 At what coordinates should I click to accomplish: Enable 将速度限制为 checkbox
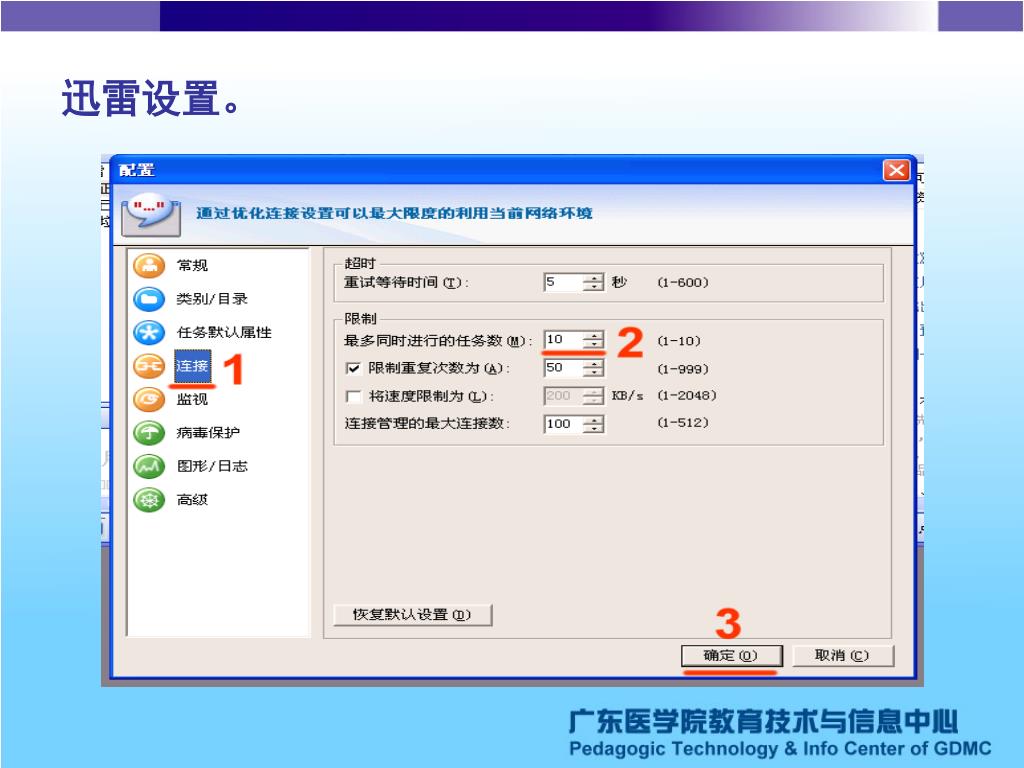[x=353, y=396]
